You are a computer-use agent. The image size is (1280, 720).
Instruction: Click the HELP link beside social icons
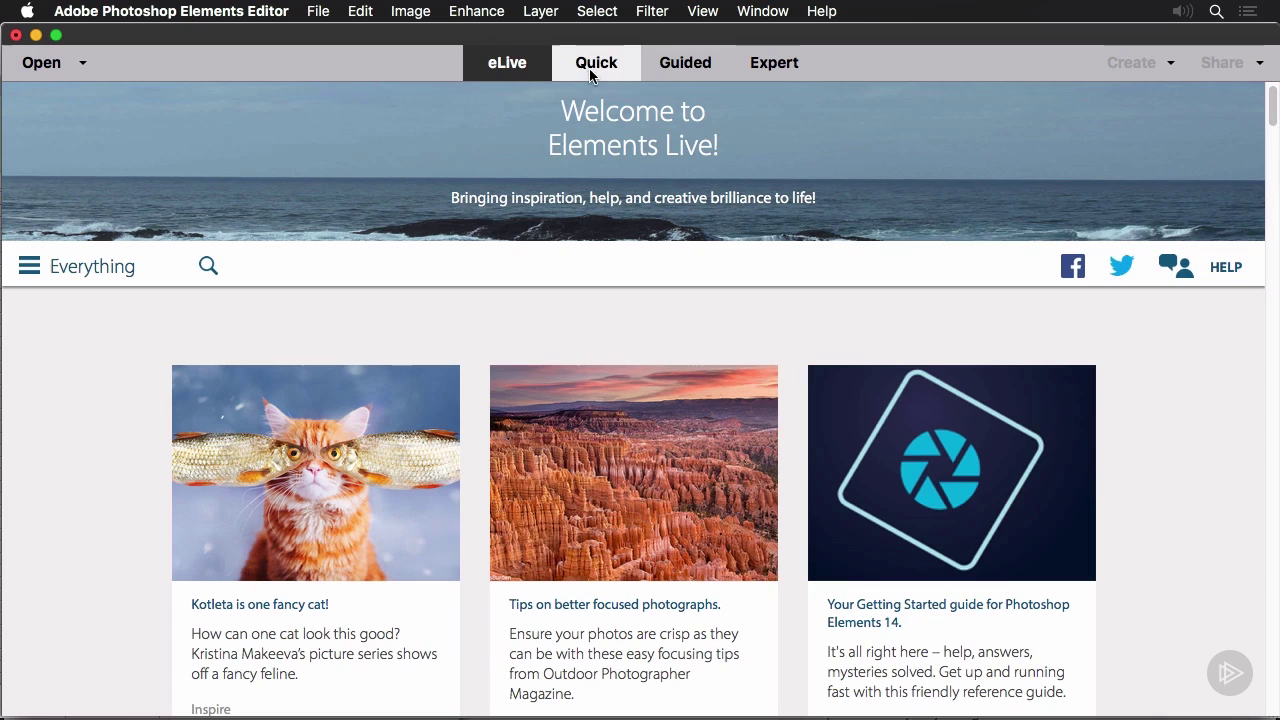(x=1226, y=267)
